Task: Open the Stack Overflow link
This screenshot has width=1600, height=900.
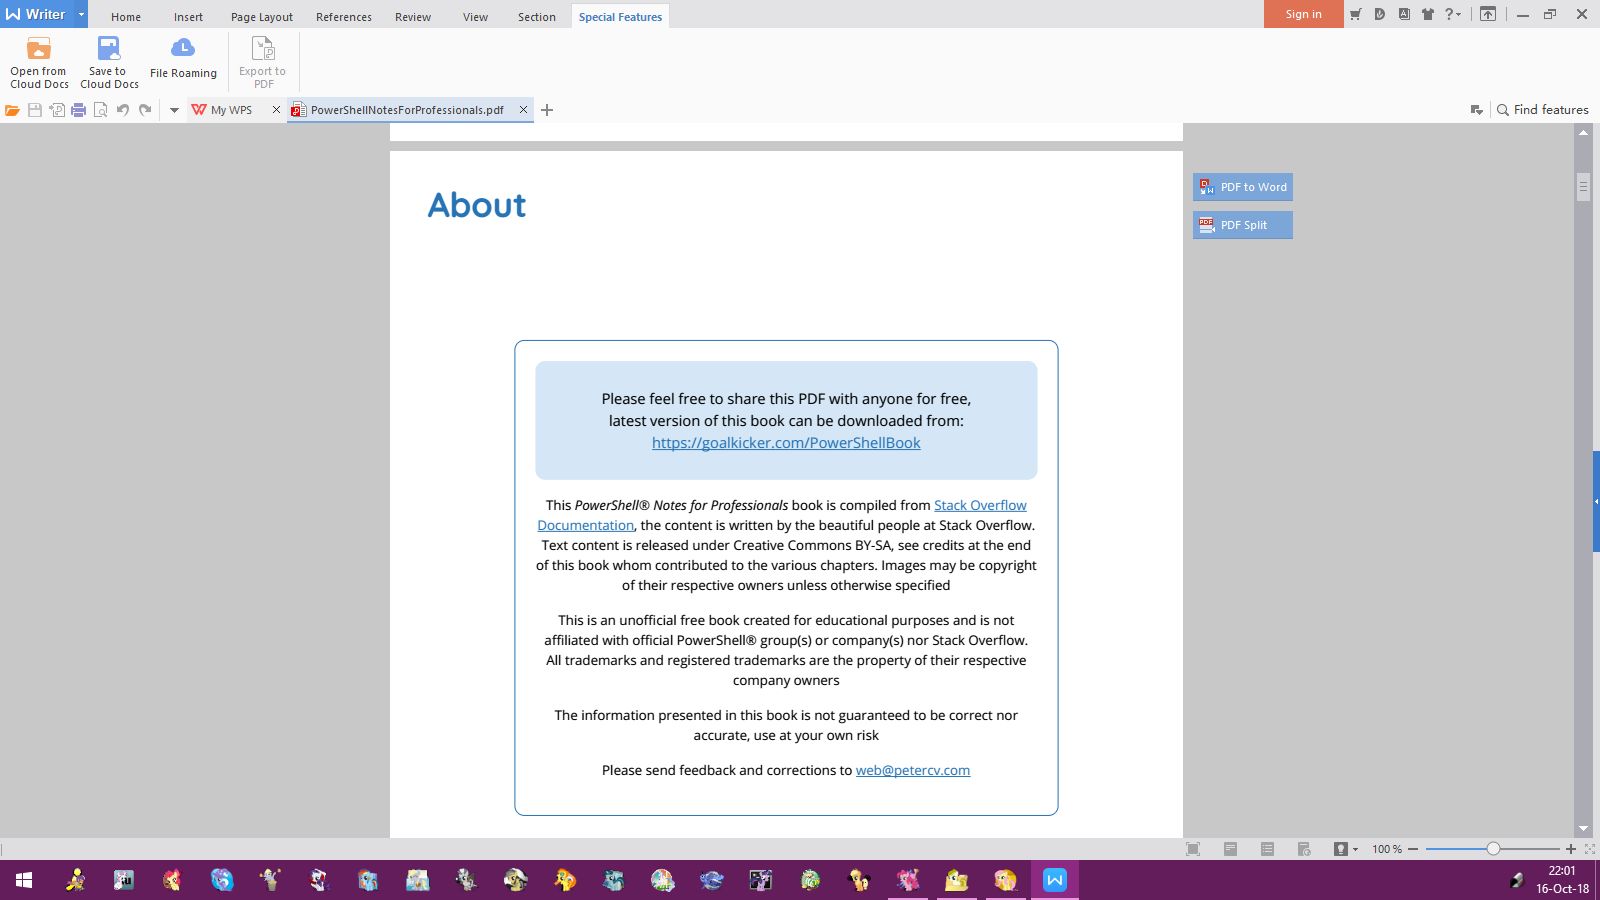Action: [980, 505]
